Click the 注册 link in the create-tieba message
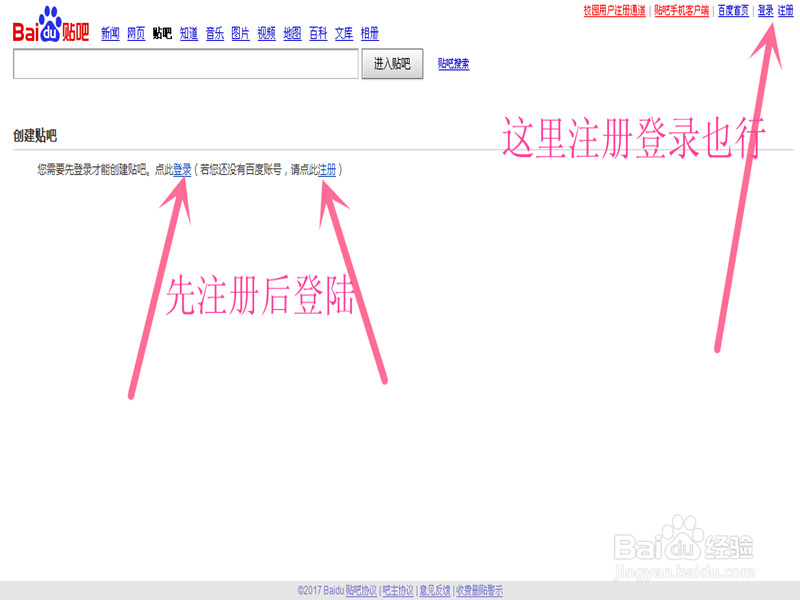800x600 pixels. click(327, 170)
